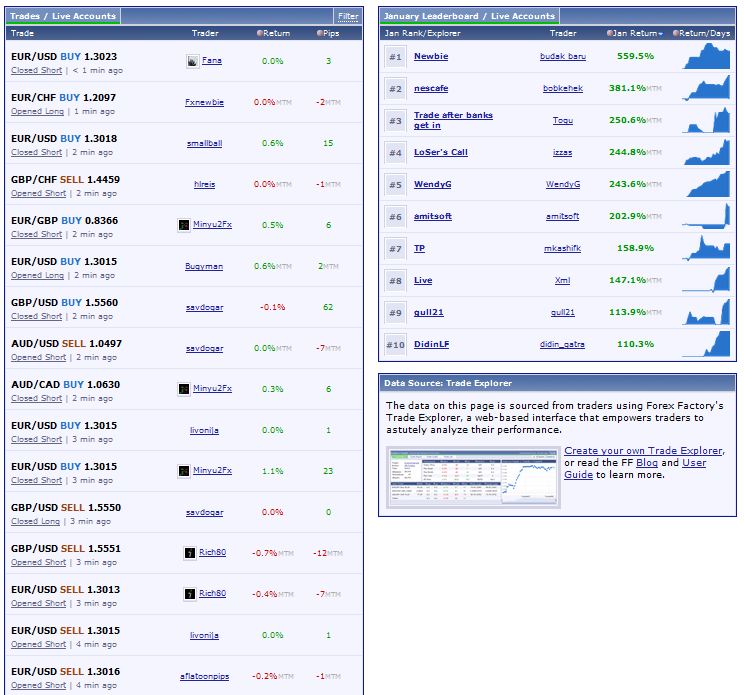Screen dimensions: 744x695
Task: Open trader budak baru's profile
Action: tap(562, 57)
